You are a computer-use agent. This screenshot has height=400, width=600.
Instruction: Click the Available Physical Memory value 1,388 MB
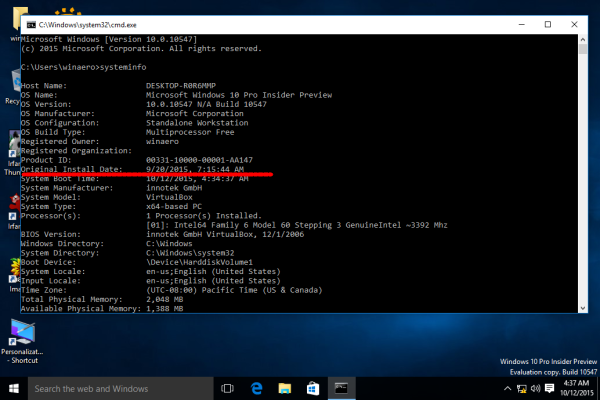(165, 309)
